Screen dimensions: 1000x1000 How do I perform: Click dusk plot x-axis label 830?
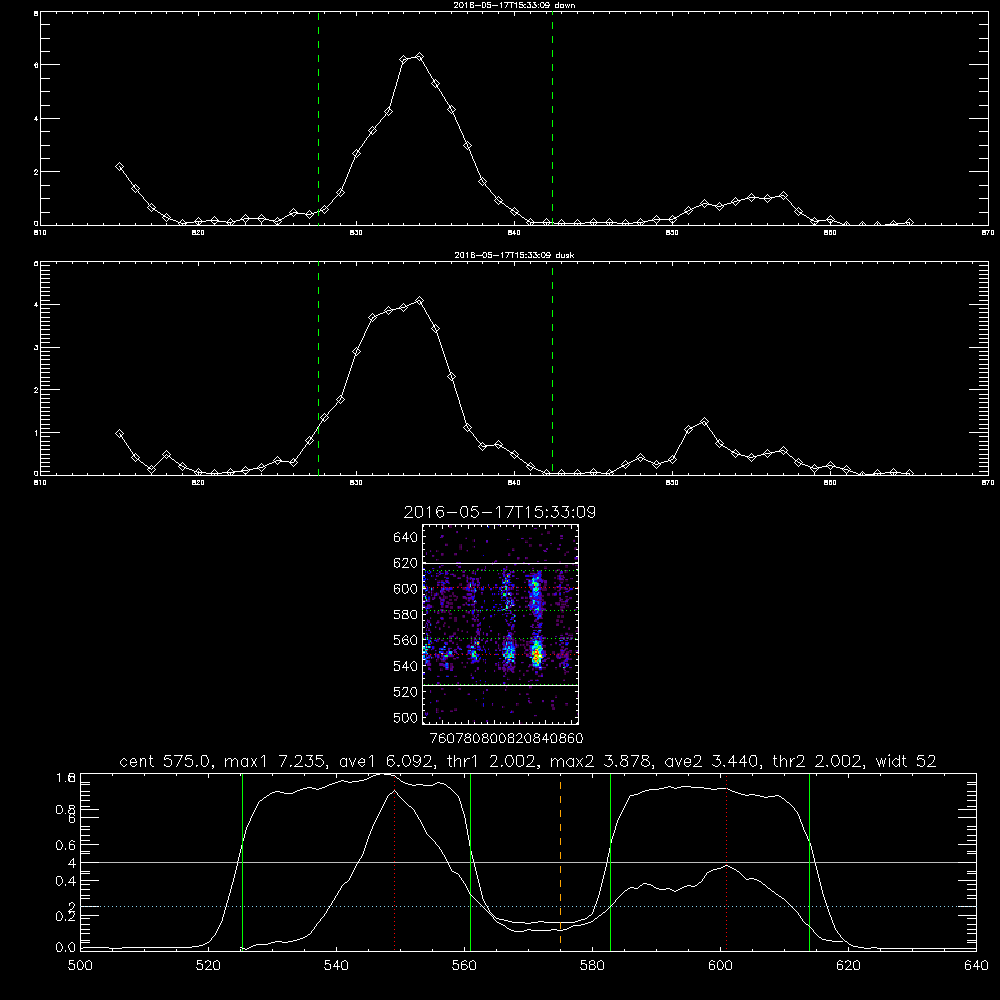pyautogui.click(x=356, y=483)
